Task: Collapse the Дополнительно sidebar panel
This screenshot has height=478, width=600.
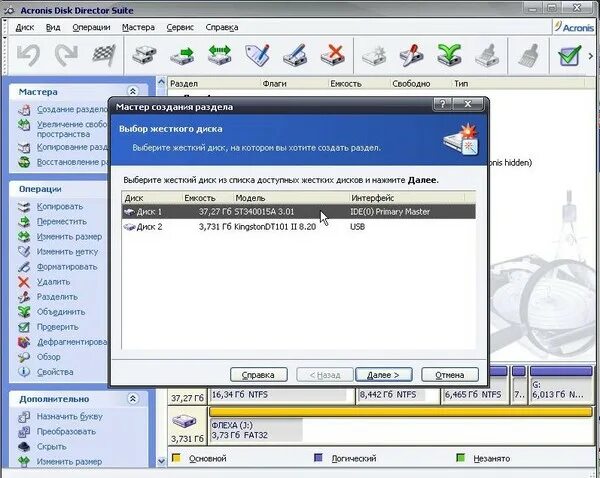Action: tap(132, 399)
